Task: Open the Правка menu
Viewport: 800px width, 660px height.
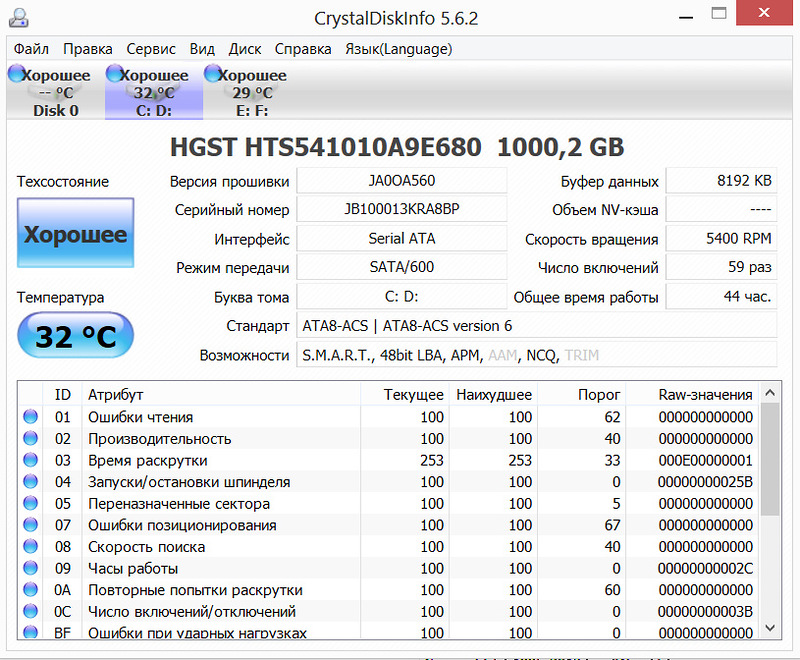Action: click(88, 49)
